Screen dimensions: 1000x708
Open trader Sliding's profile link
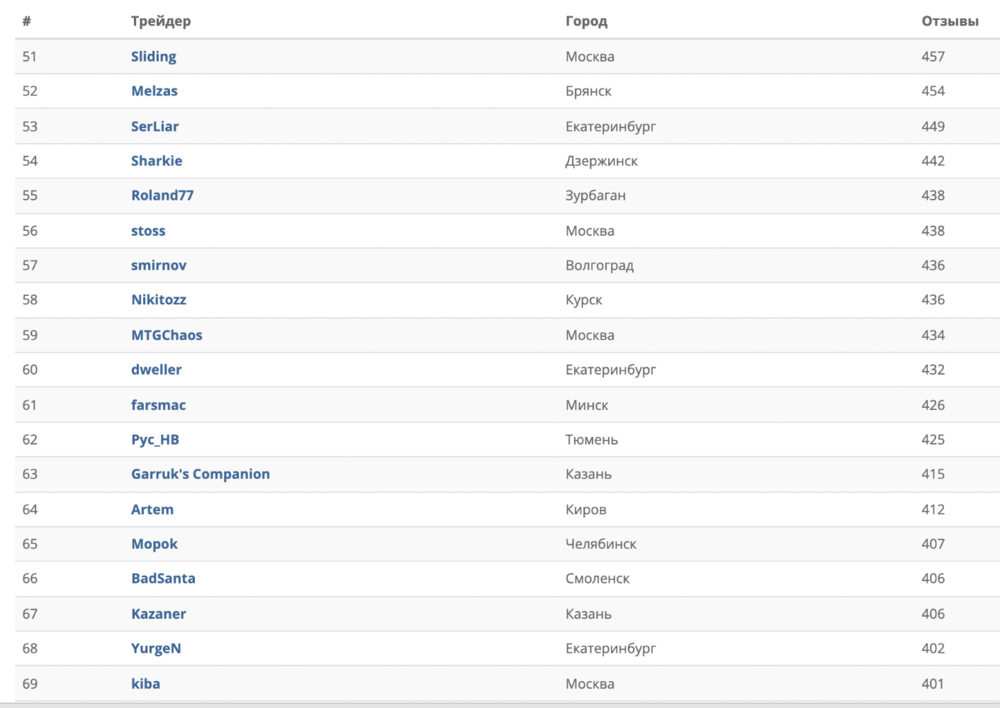coord(153,57)
